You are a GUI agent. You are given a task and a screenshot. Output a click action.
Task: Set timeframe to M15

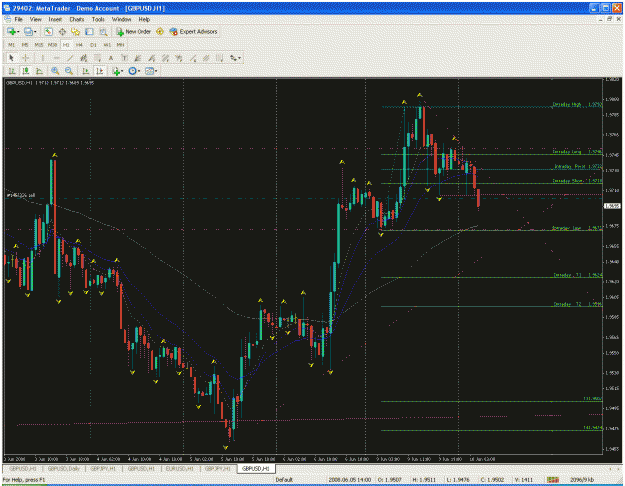point(39,45)
